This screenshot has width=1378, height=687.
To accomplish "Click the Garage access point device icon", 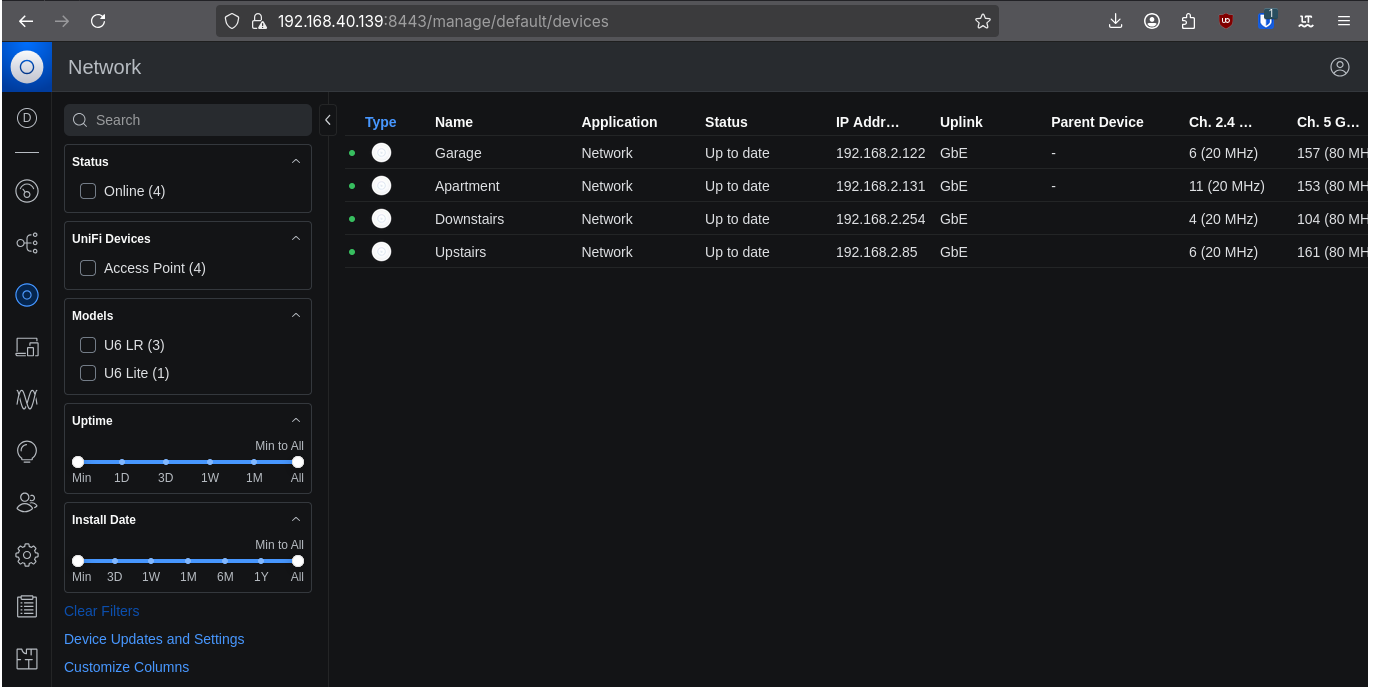I will (x=381, y=153).
